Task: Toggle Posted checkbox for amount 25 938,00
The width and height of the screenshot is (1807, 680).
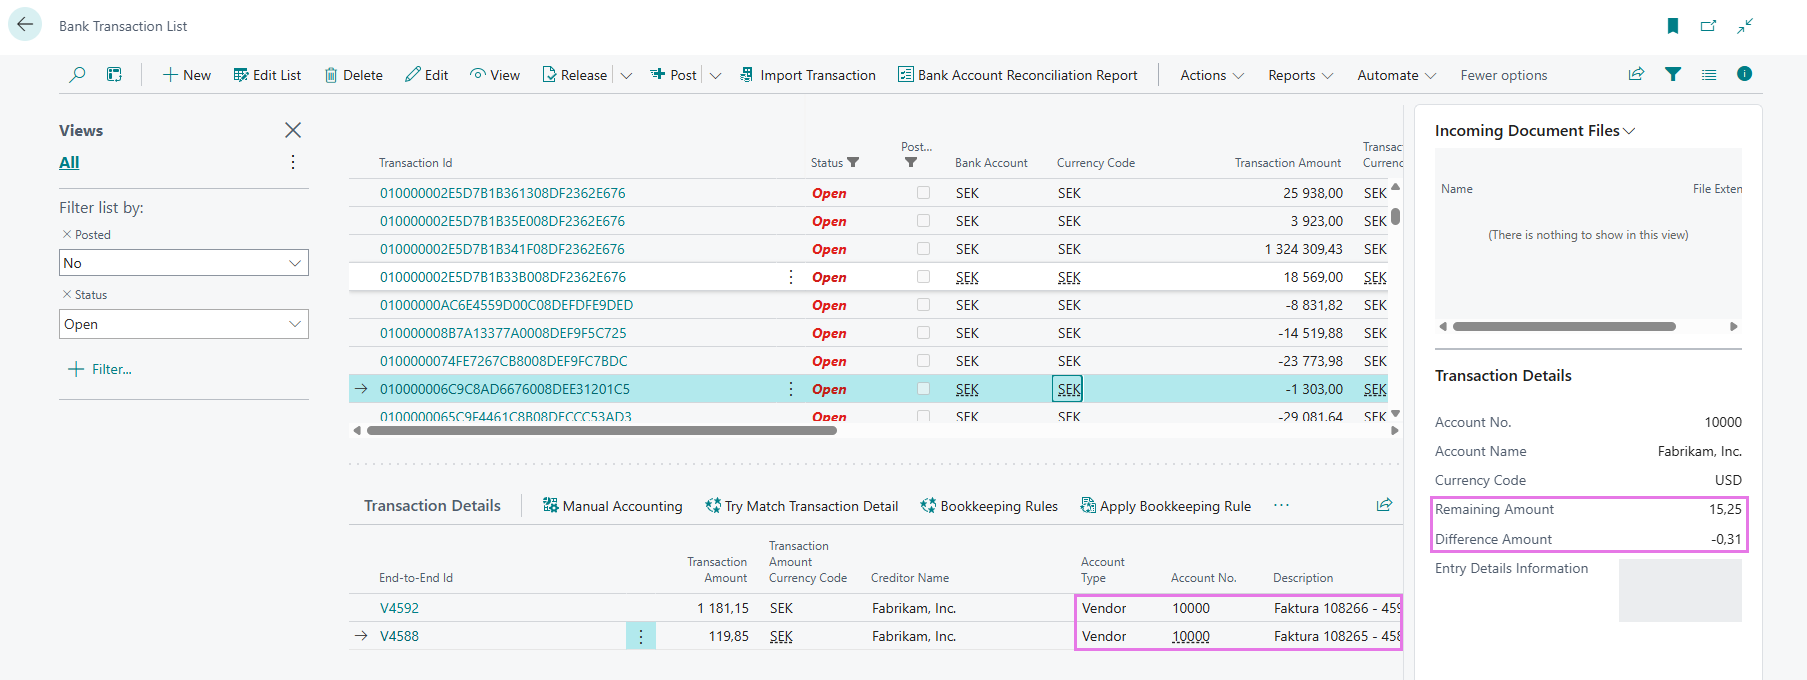Action: coord(923,193)
